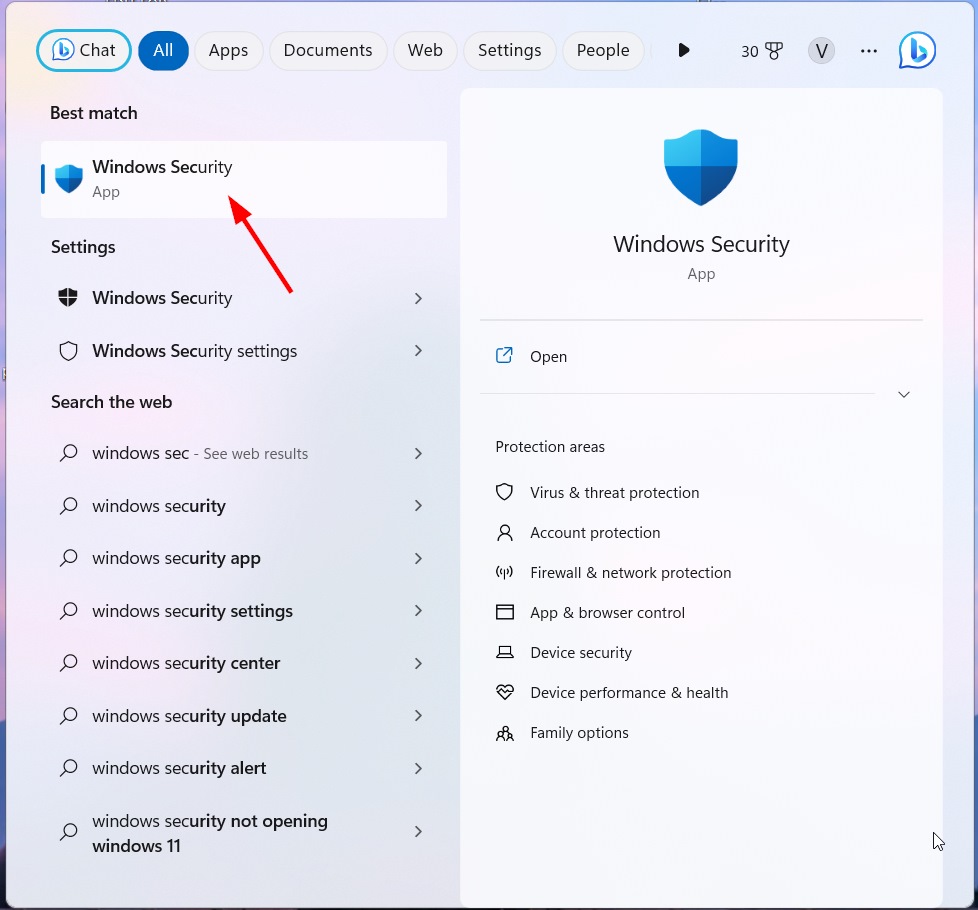Expand chevron for 'windows security center'

[x=419, y=663]
